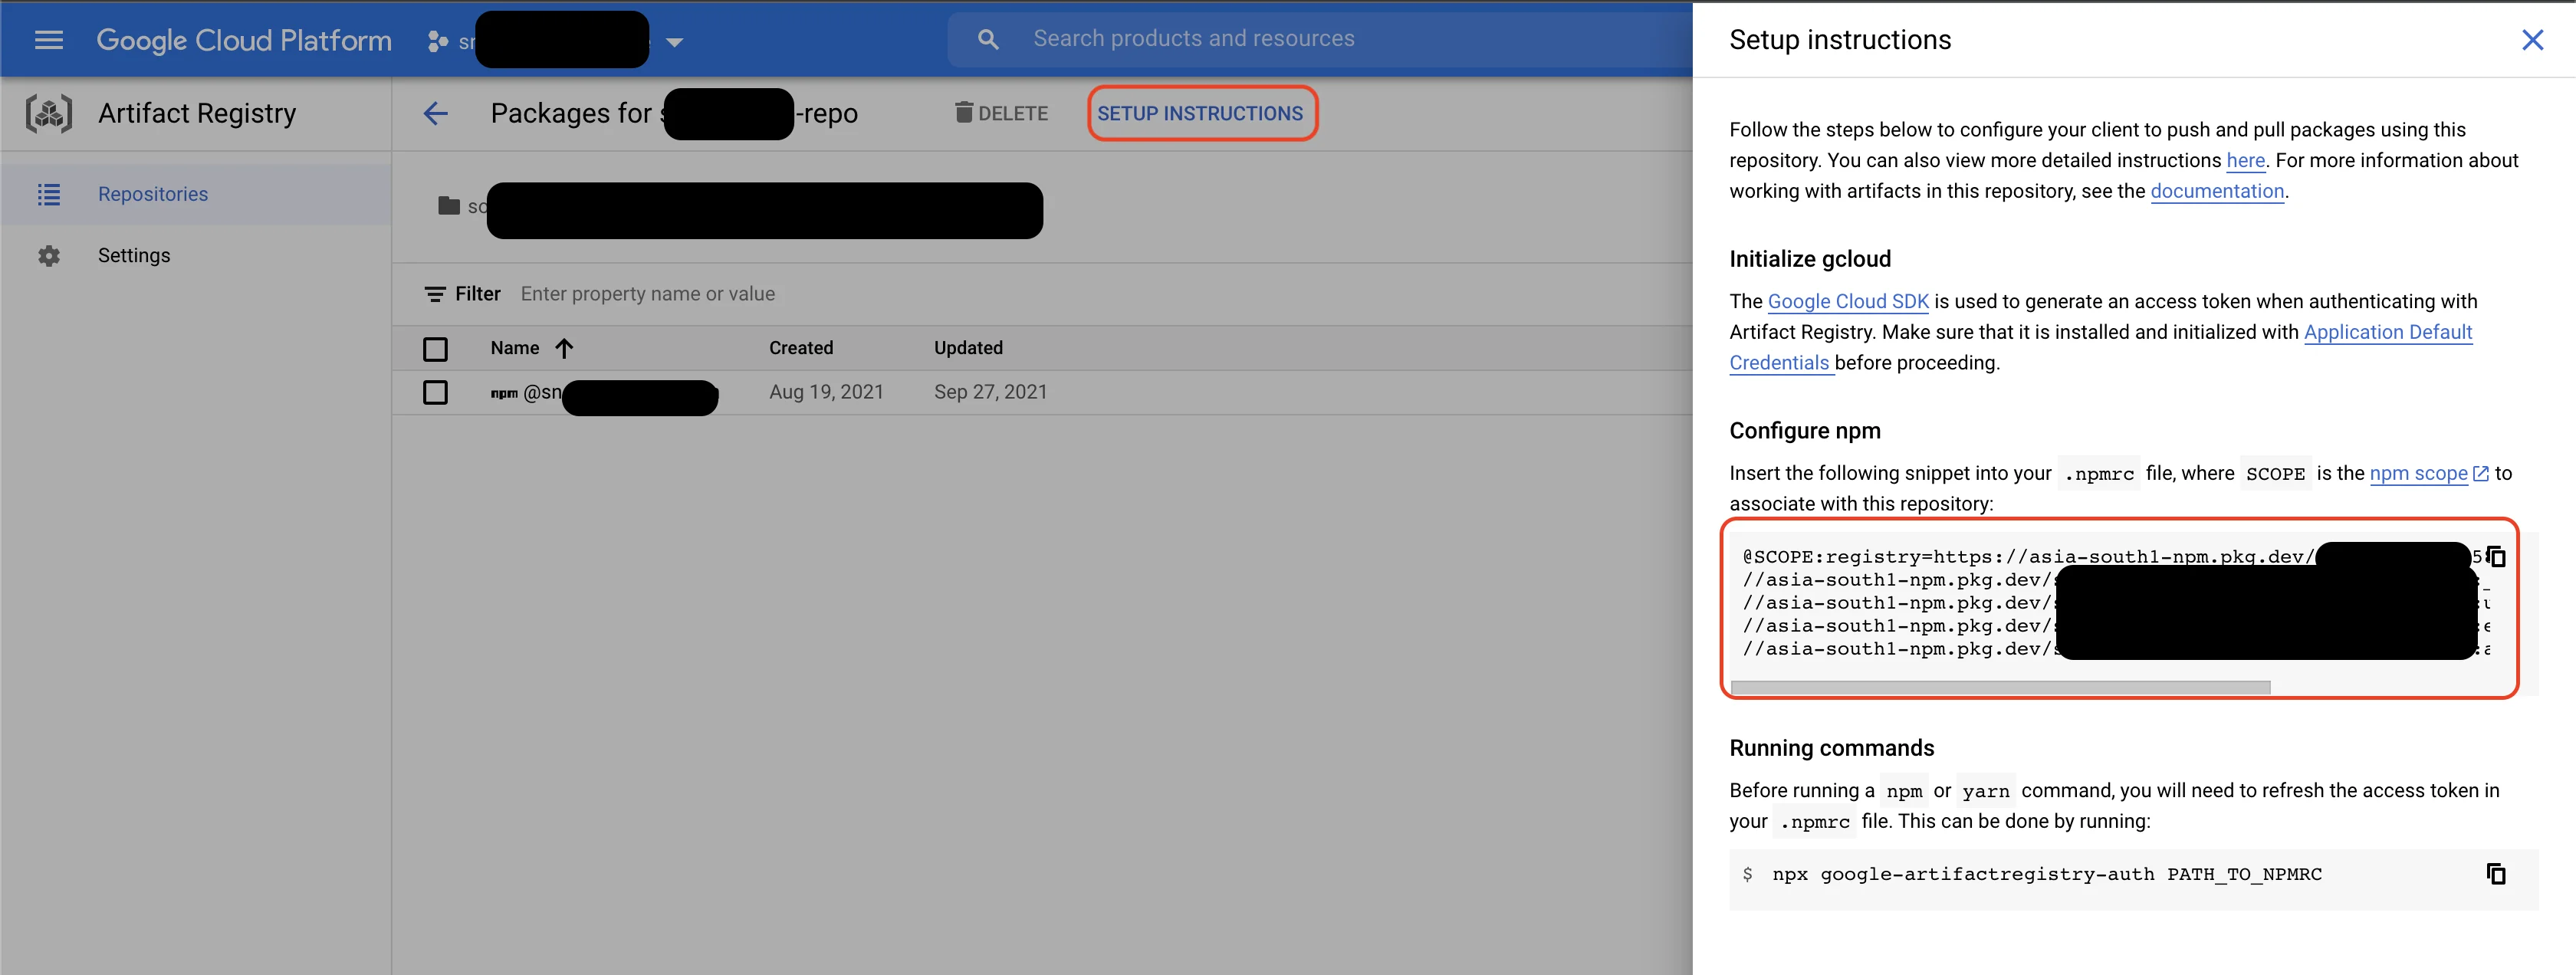Click the Configure npm heading
This screenshot has width=2576, height=975.
pos(1805,431)
